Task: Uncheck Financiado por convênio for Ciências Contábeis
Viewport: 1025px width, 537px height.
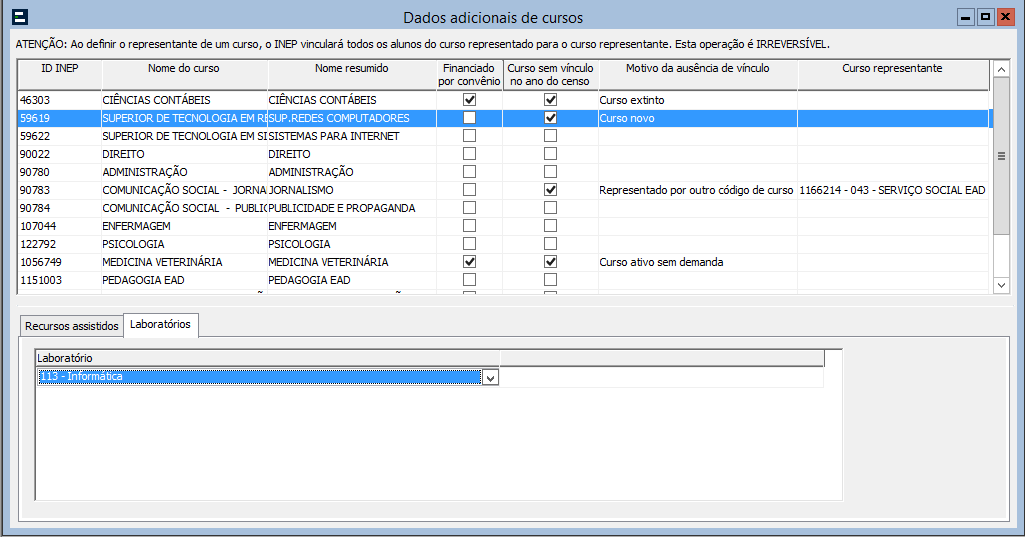Action: click(x=469, y=100)
